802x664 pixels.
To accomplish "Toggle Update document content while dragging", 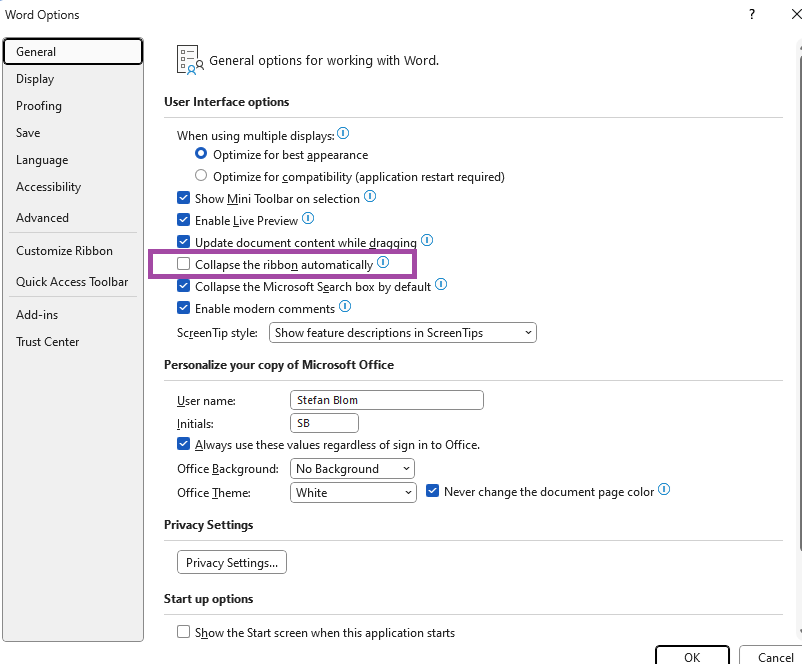I will point(184,242).
